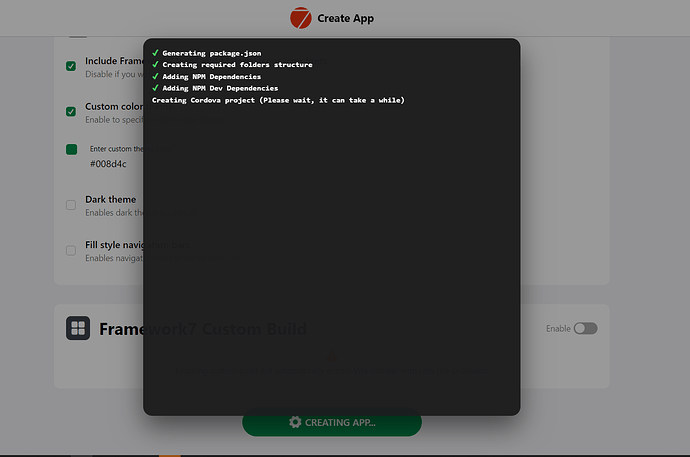The image size is (690, 457).
Task: Click the Generating package.json log line
Action: pyautogui.click(x=212, y=53)
